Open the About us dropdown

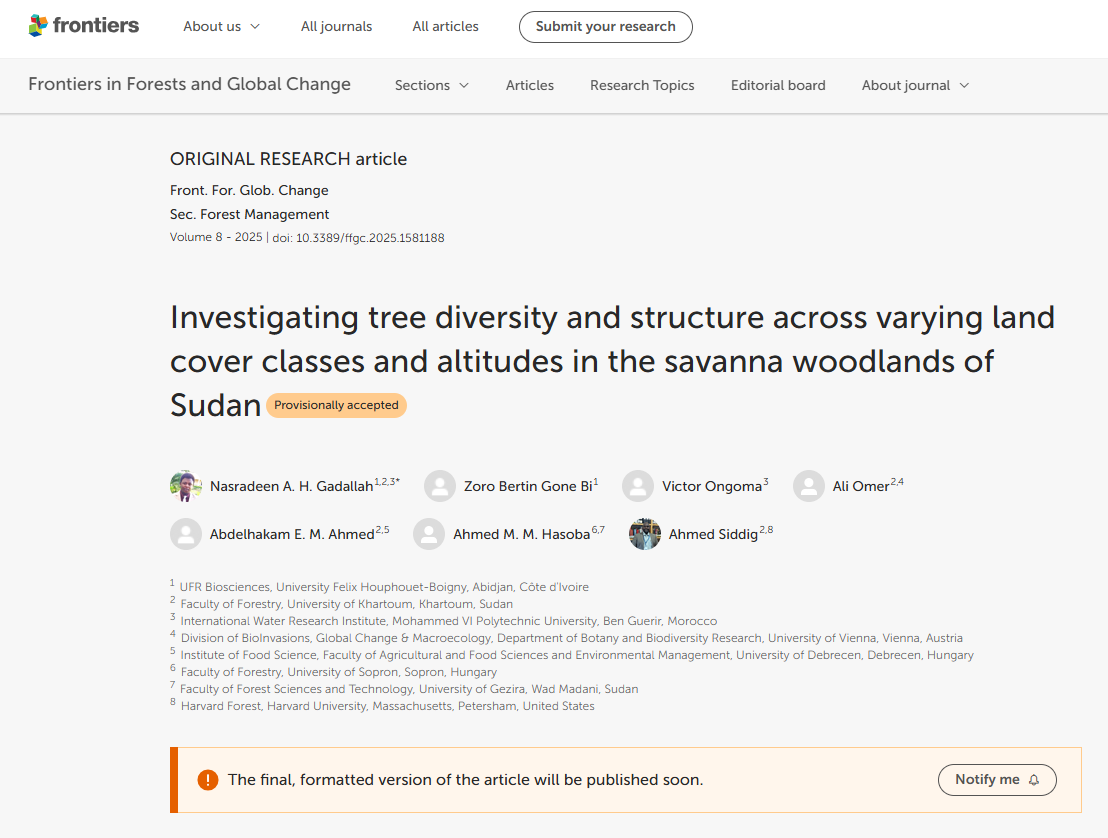tap(221, 26)
